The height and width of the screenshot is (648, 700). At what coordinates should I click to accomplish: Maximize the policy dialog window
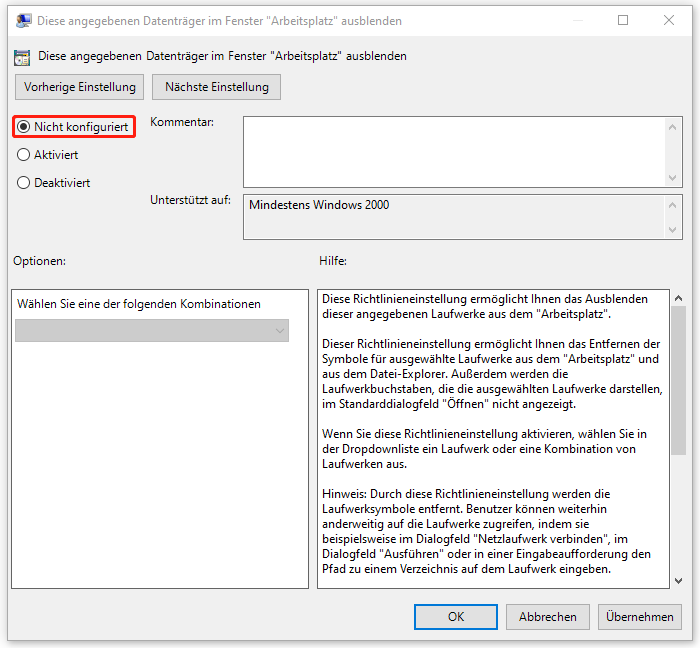click(623, 20)
